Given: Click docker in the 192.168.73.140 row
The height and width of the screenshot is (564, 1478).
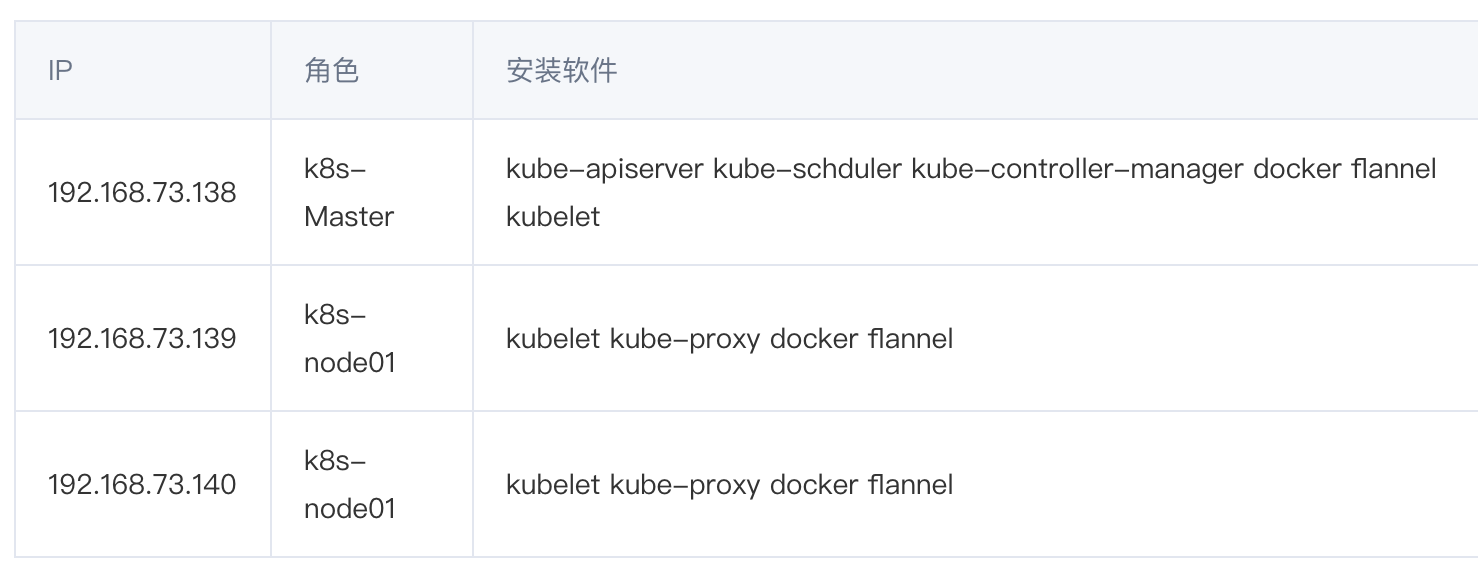Looking at the screenshot, I should (x=814, y=484).
